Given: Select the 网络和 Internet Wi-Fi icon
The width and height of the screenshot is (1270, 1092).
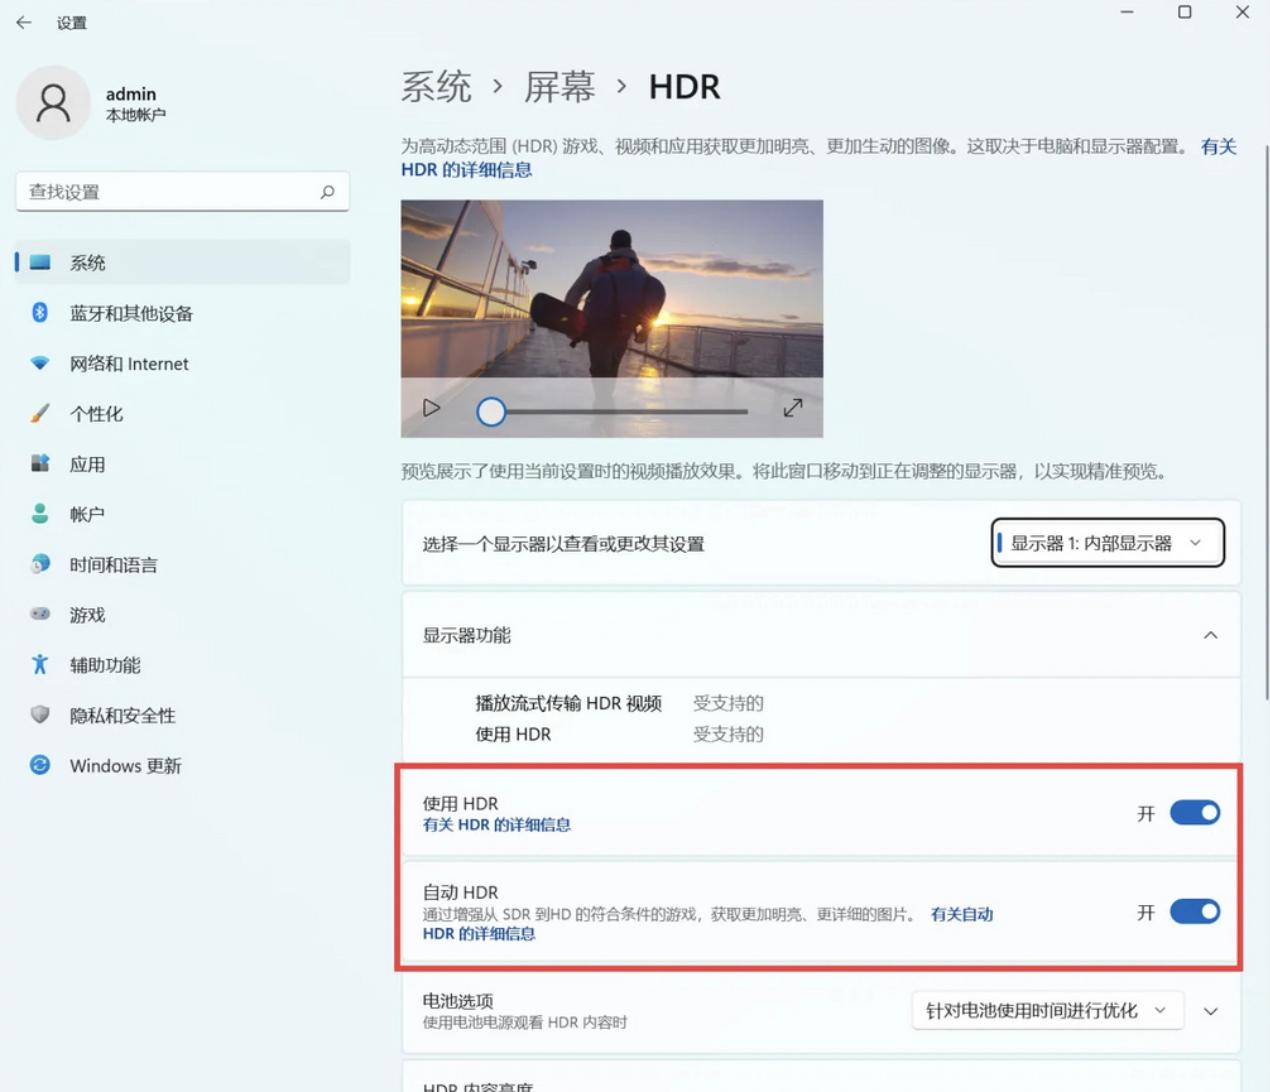Looking at the screenshot, I should [40, 363].
